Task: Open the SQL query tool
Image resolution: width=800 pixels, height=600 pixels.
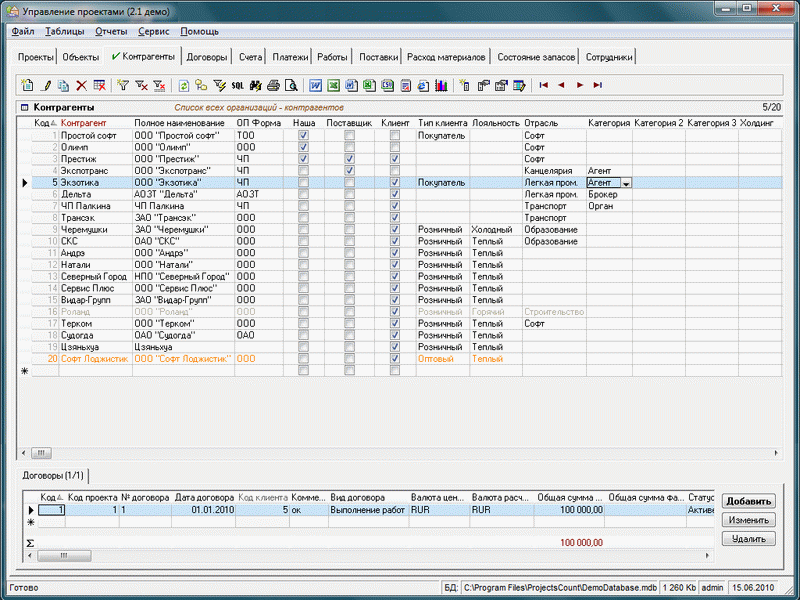Action: pyautogui.click(x=238, y=86)
